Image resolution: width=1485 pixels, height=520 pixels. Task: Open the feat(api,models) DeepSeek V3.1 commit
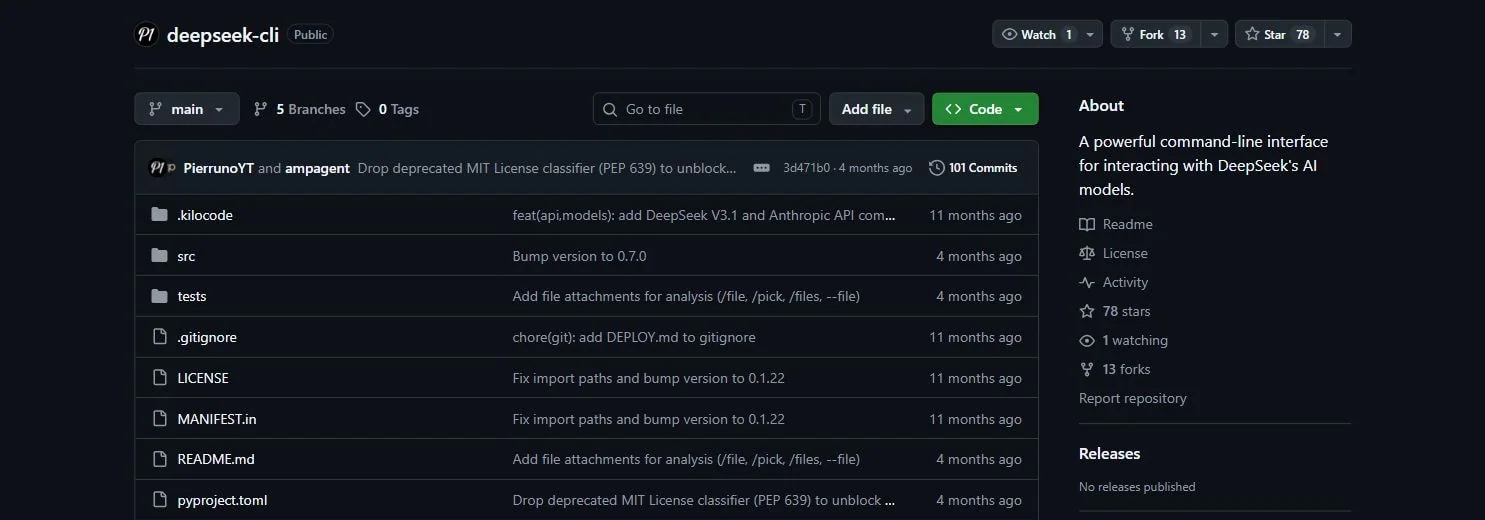704,215
